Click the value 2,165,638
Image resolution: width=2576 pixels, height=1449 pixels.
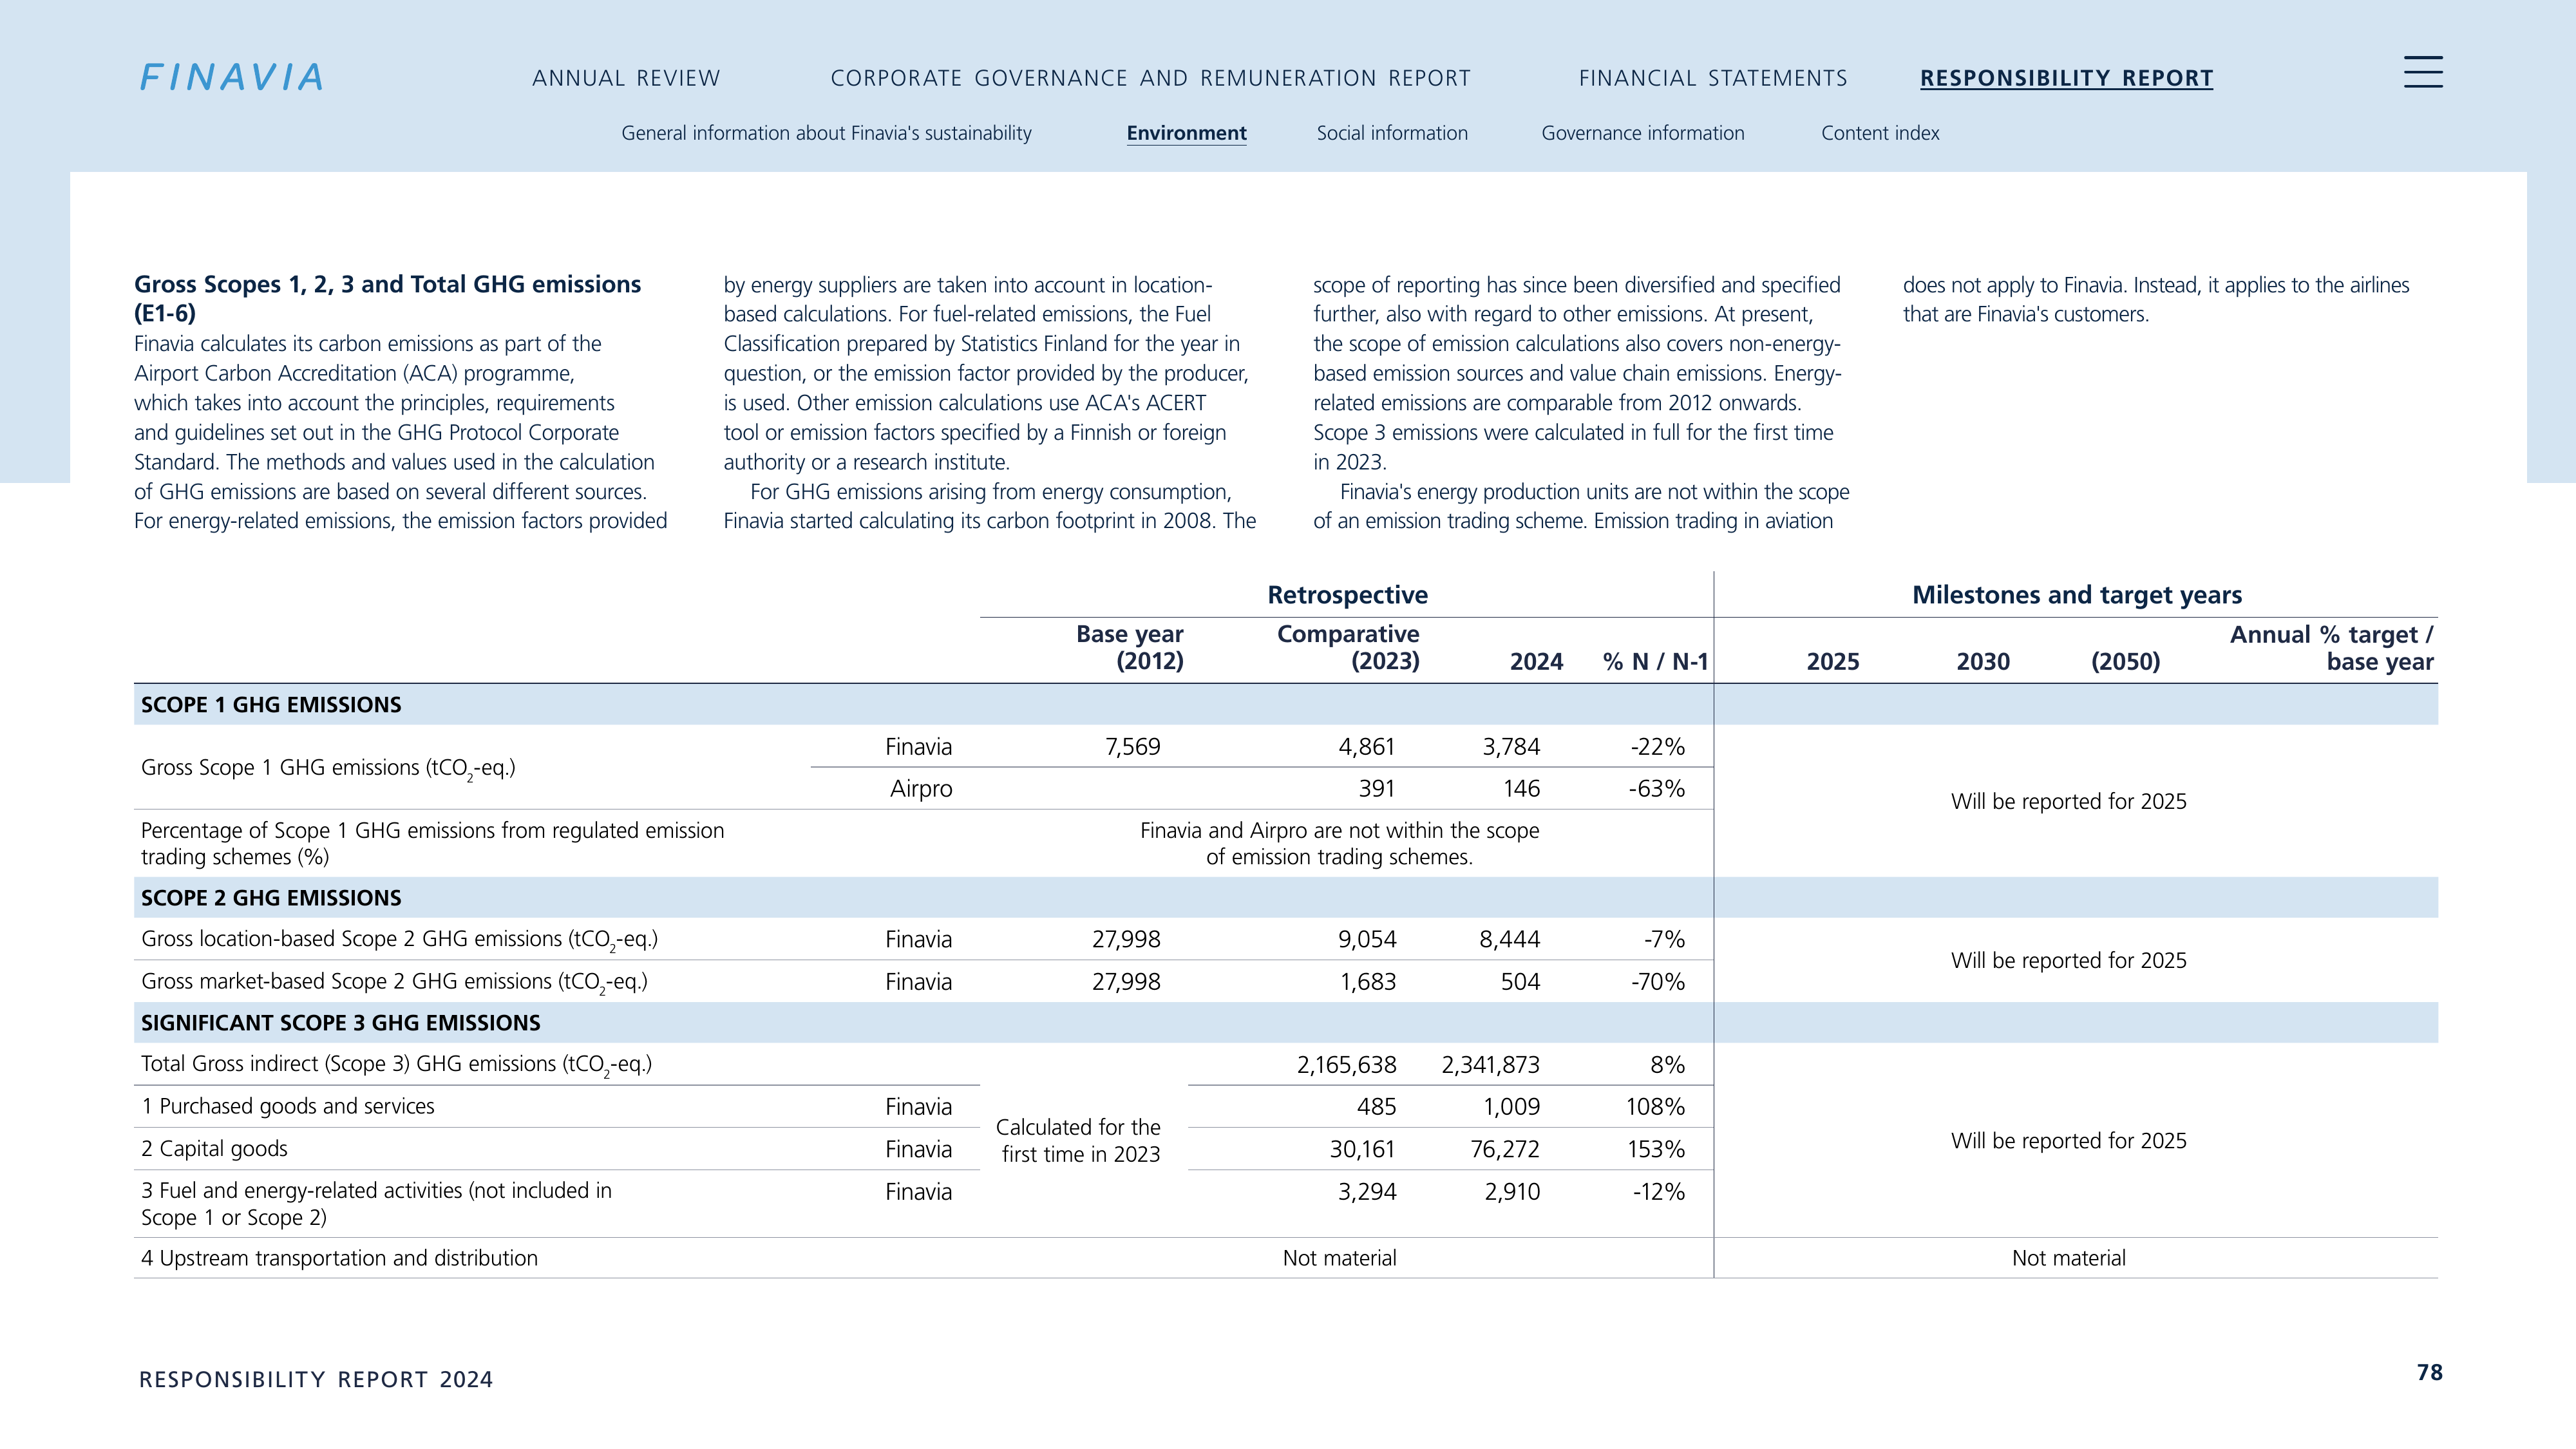pyautogui.click(x=1346, y=1064)
